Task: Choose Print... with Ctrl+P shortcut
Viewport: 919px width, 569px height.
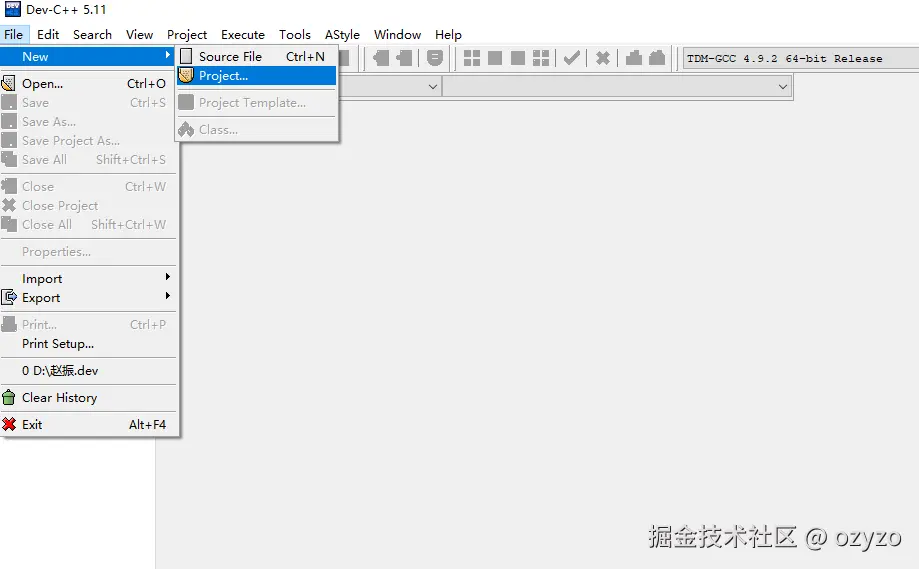Action: 88,325
